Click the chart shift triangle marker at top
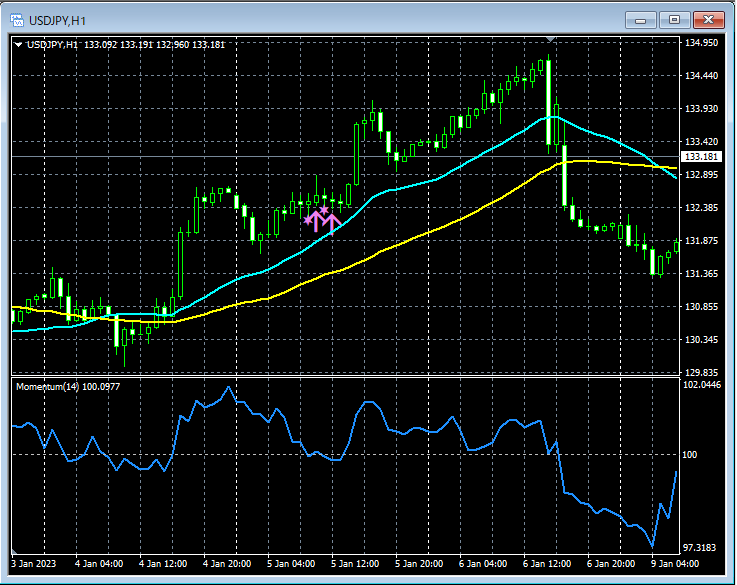 (551, 39)
